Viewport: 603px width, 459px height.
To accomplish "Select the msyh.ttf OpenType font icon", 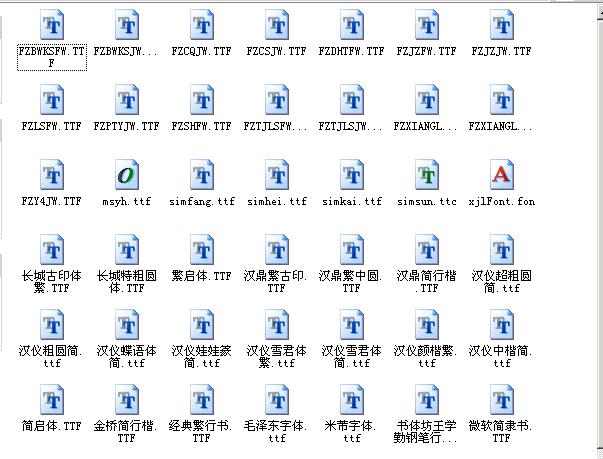I will pos(127,175).
